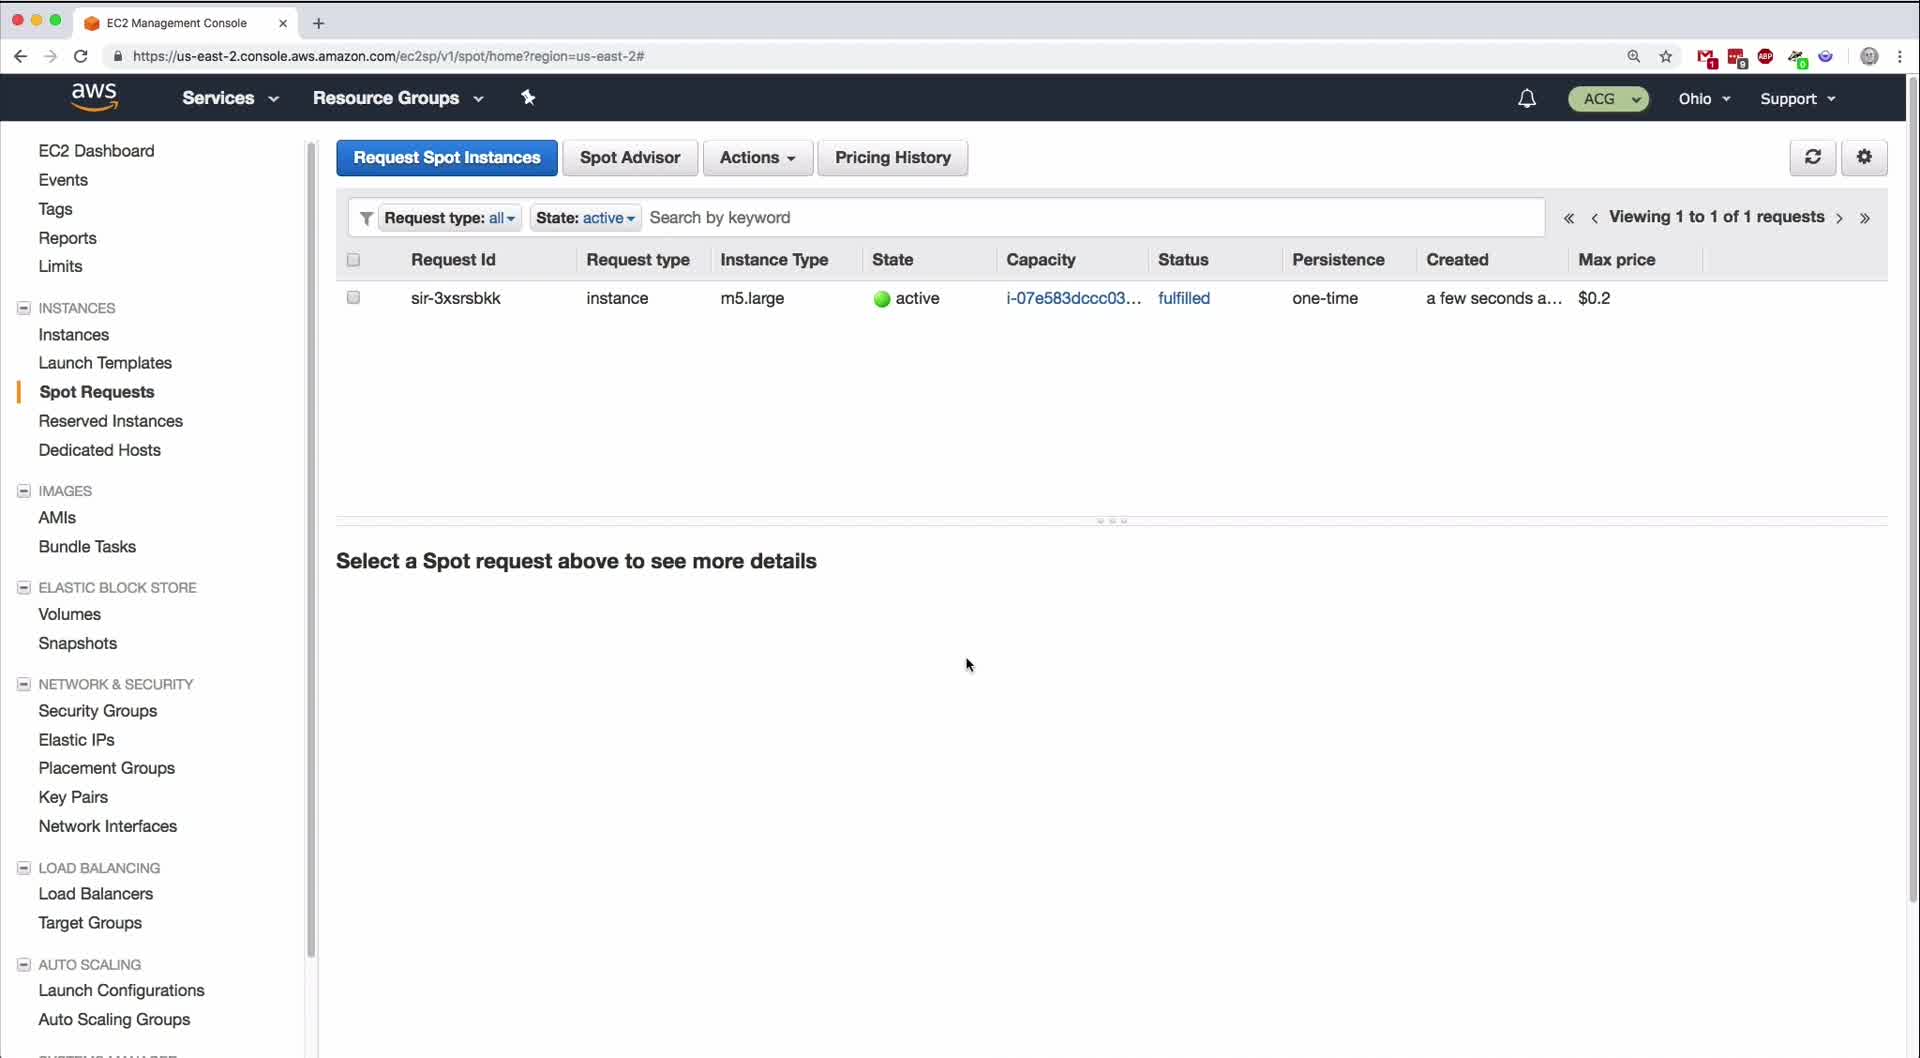Click the AdBlock extension icon
1920x1058 pixels.
click(1766, 56)
